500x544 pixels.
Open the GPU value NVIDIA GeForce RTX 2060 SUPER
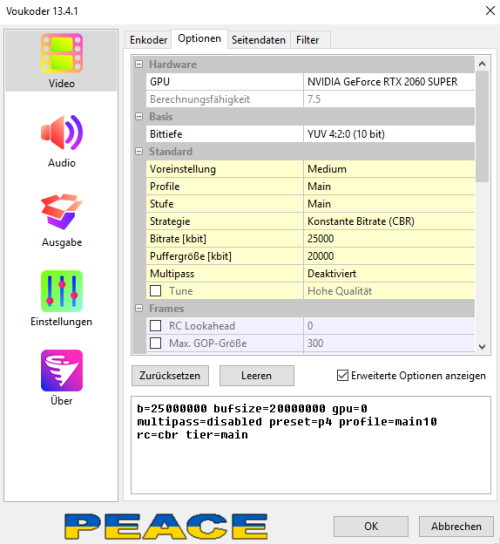(x=389, y=82)
